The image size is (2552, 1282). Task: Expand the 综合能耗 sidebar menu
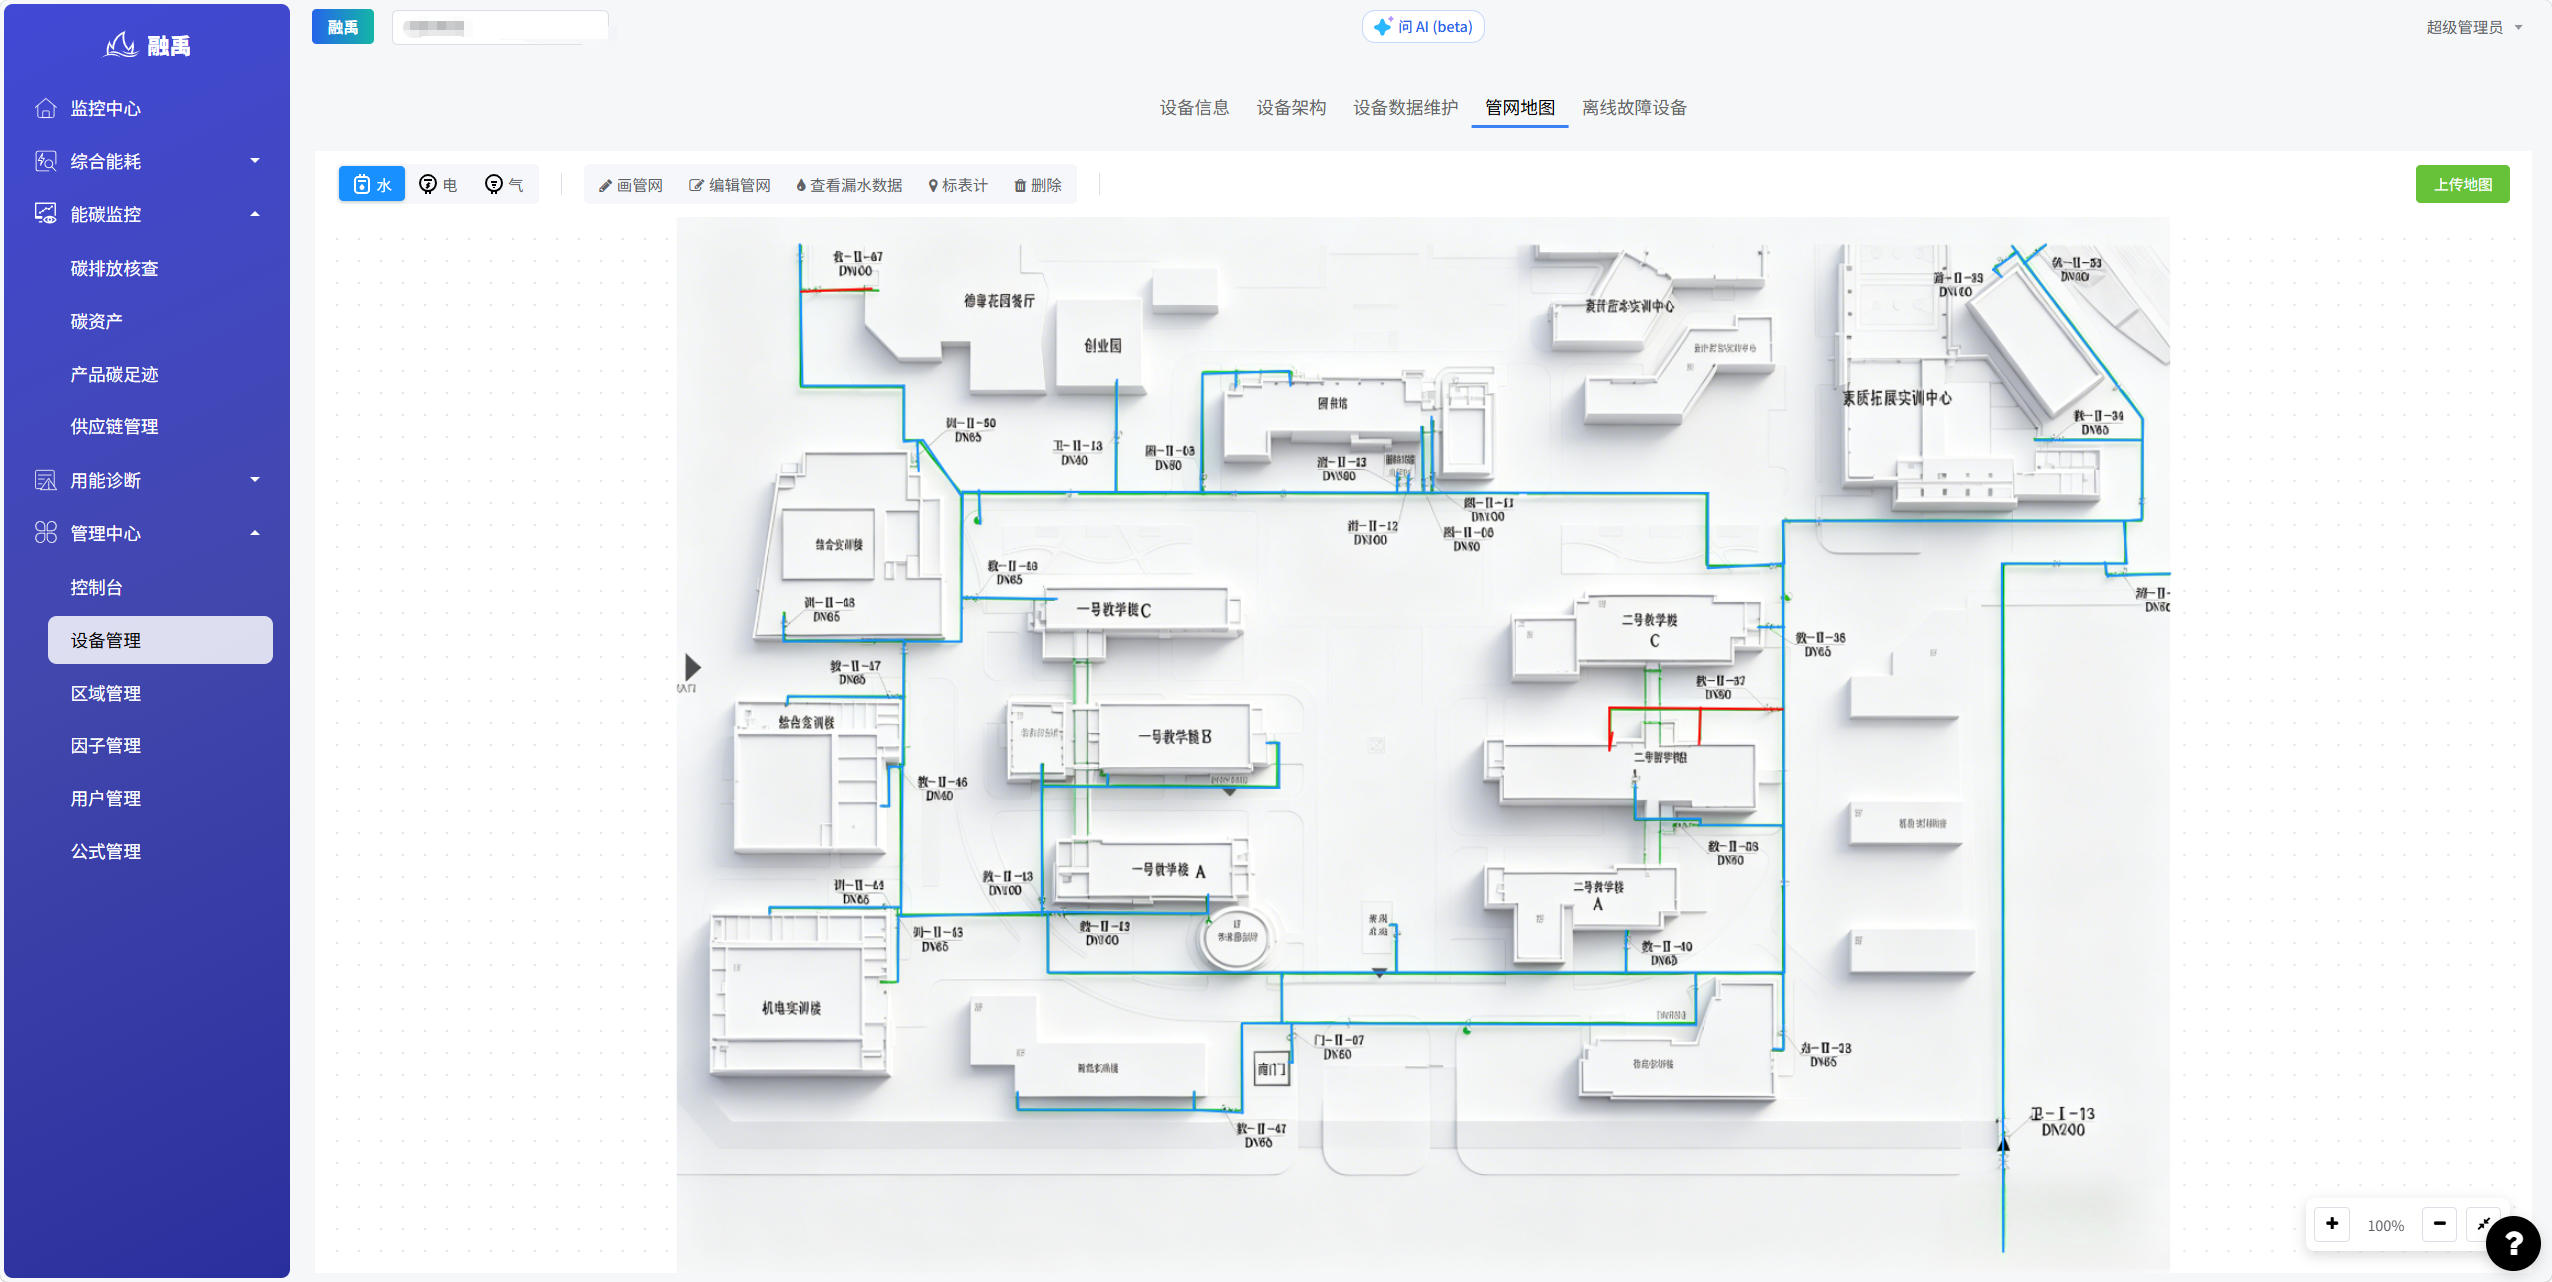click(147, 161)
